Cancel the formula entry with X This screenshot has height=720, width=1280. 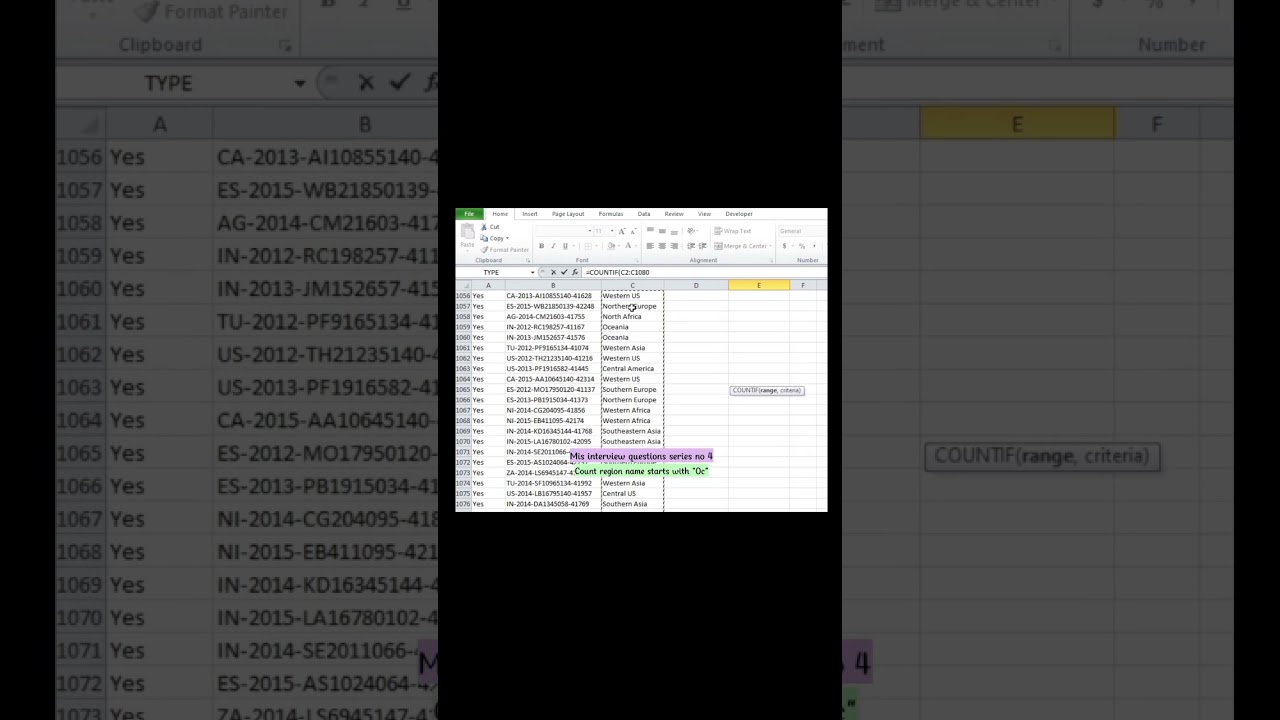click(553, 272)
